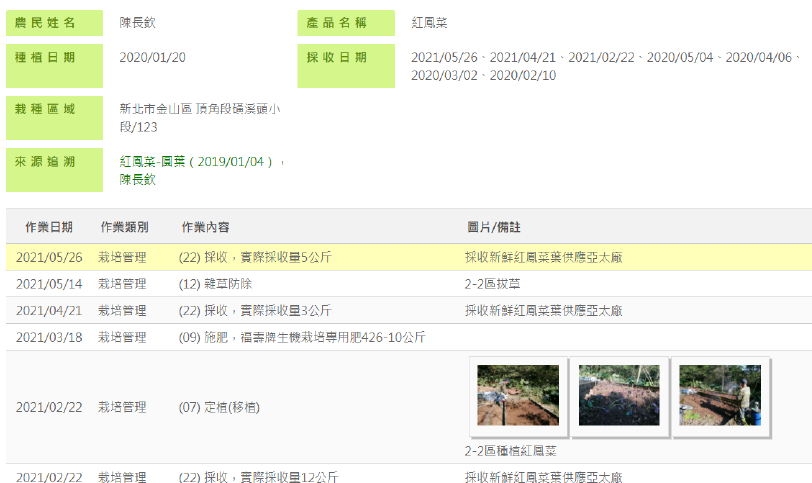Select the 作業日期 column header
The image size is (812, 483).
pos(49,227)
